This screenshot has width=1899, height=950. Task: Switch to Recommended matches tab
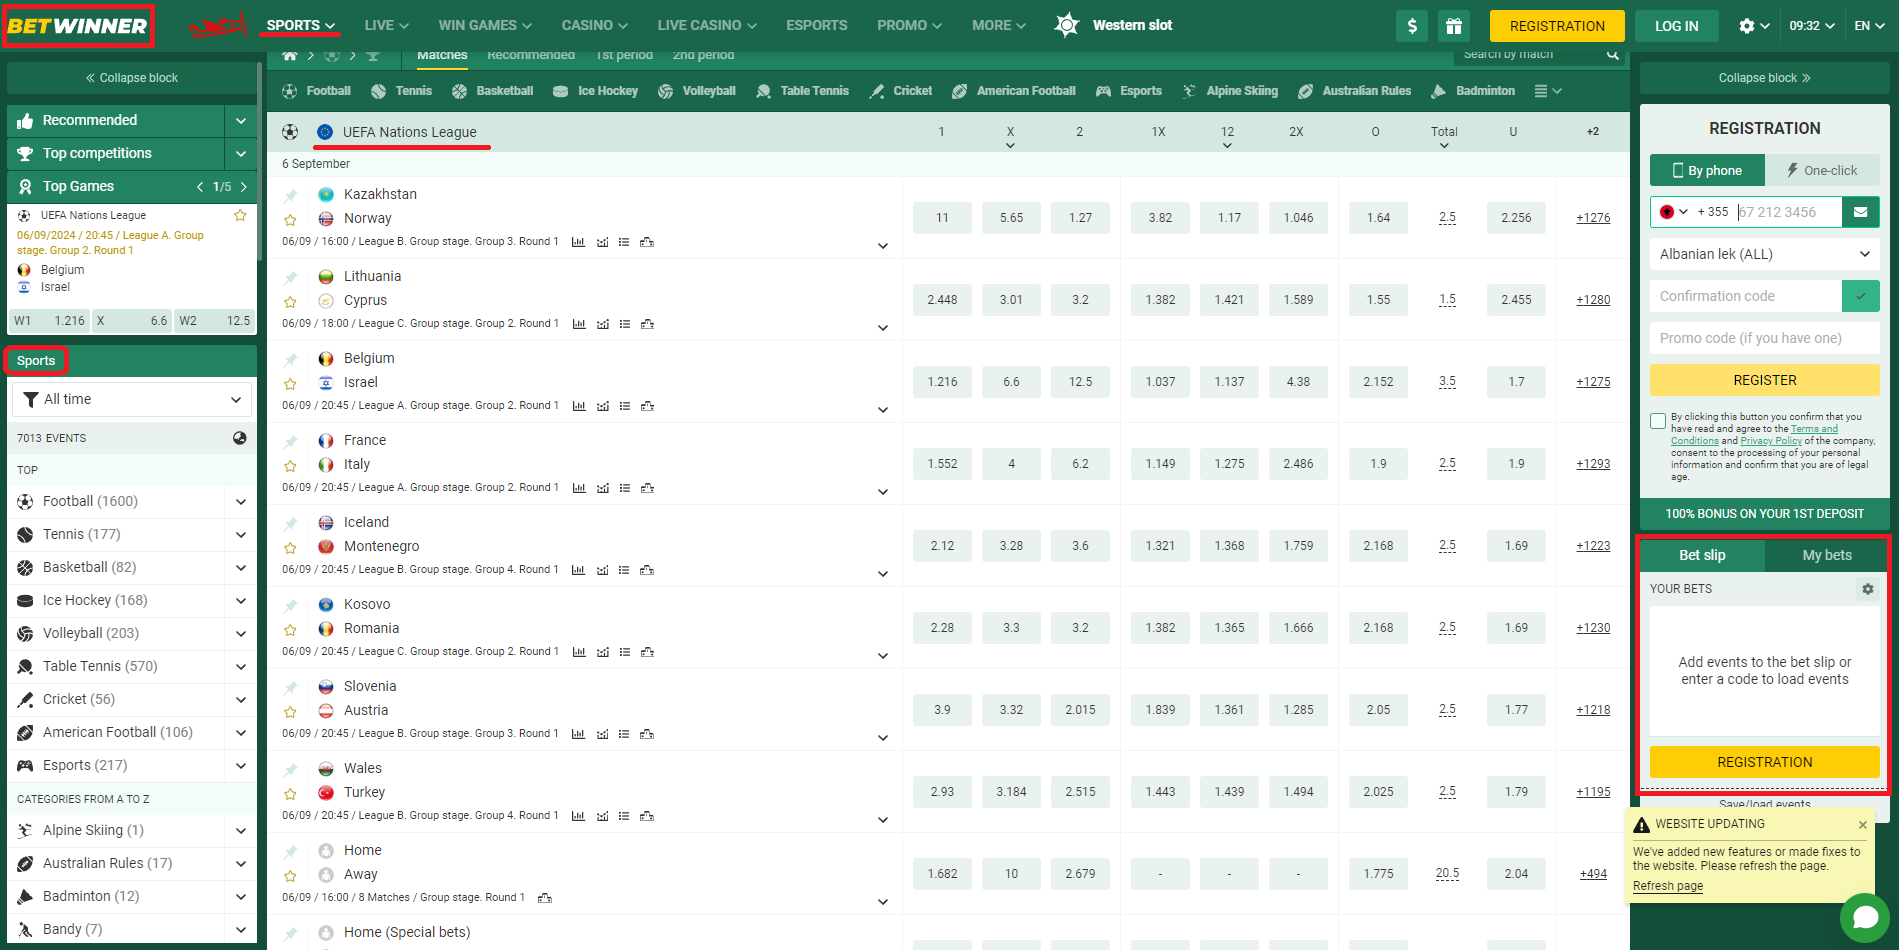[x=531, y=55]
